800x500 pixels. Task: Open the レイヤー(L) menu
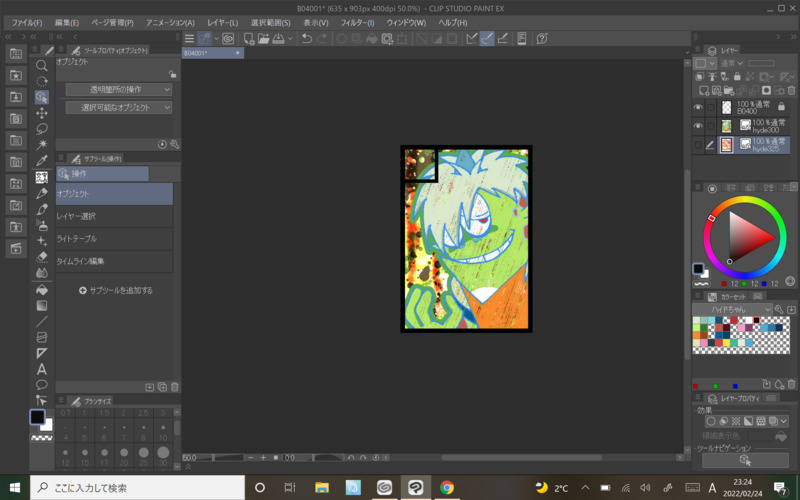(x=222, y=22)
